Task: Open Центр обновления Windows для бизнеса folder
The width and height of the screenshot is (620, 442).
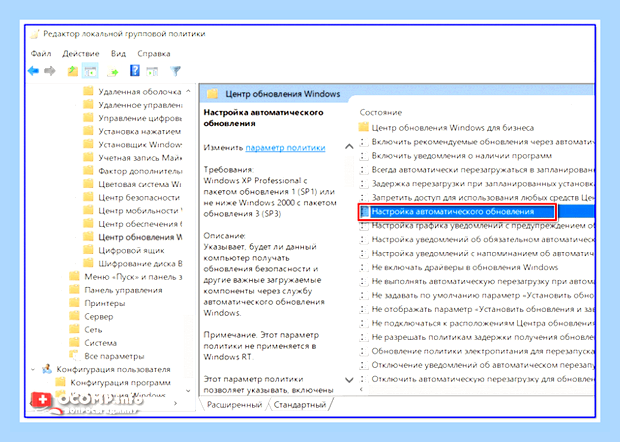Action: pos(446,128)
